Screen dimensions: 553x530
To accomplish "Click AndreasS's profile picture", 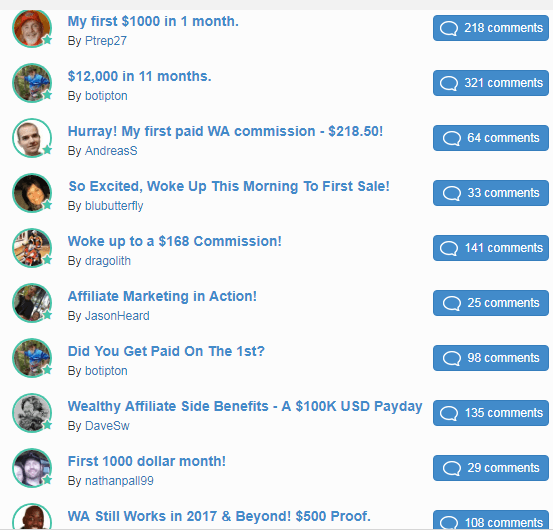I will [32, 138].
